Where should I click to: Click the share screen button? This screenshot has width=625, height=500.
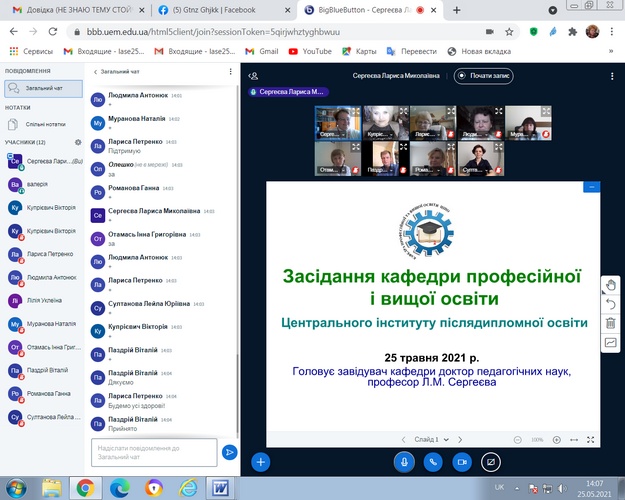point(490,462)
